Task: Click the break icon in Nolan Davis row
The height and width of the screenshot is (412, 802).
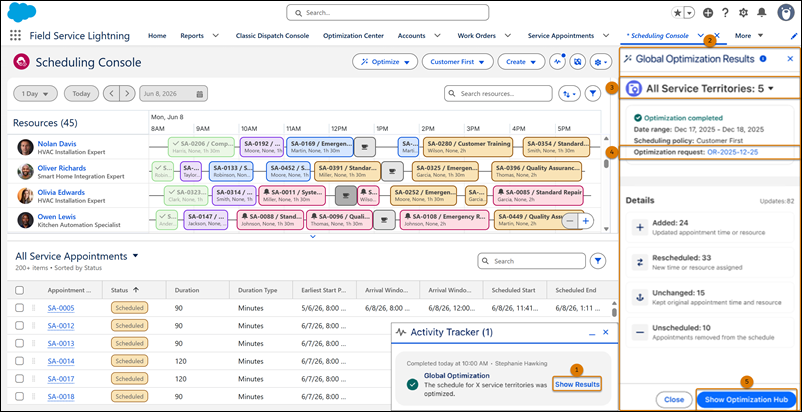Action: 365,147
